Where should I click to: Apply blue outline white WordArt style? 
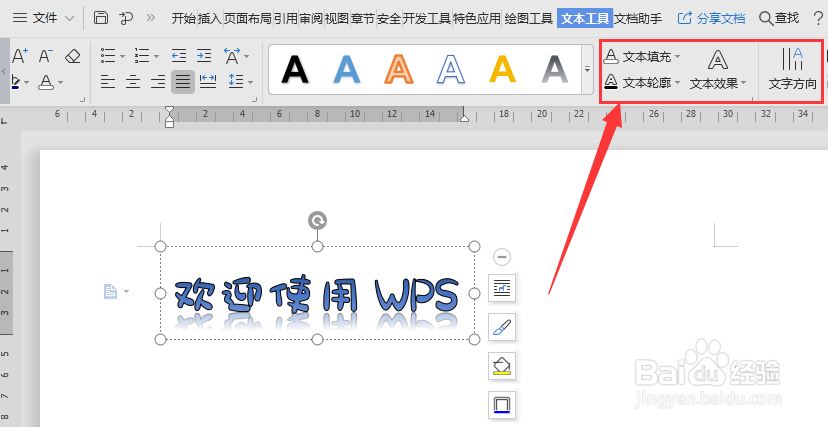[450, 70]
